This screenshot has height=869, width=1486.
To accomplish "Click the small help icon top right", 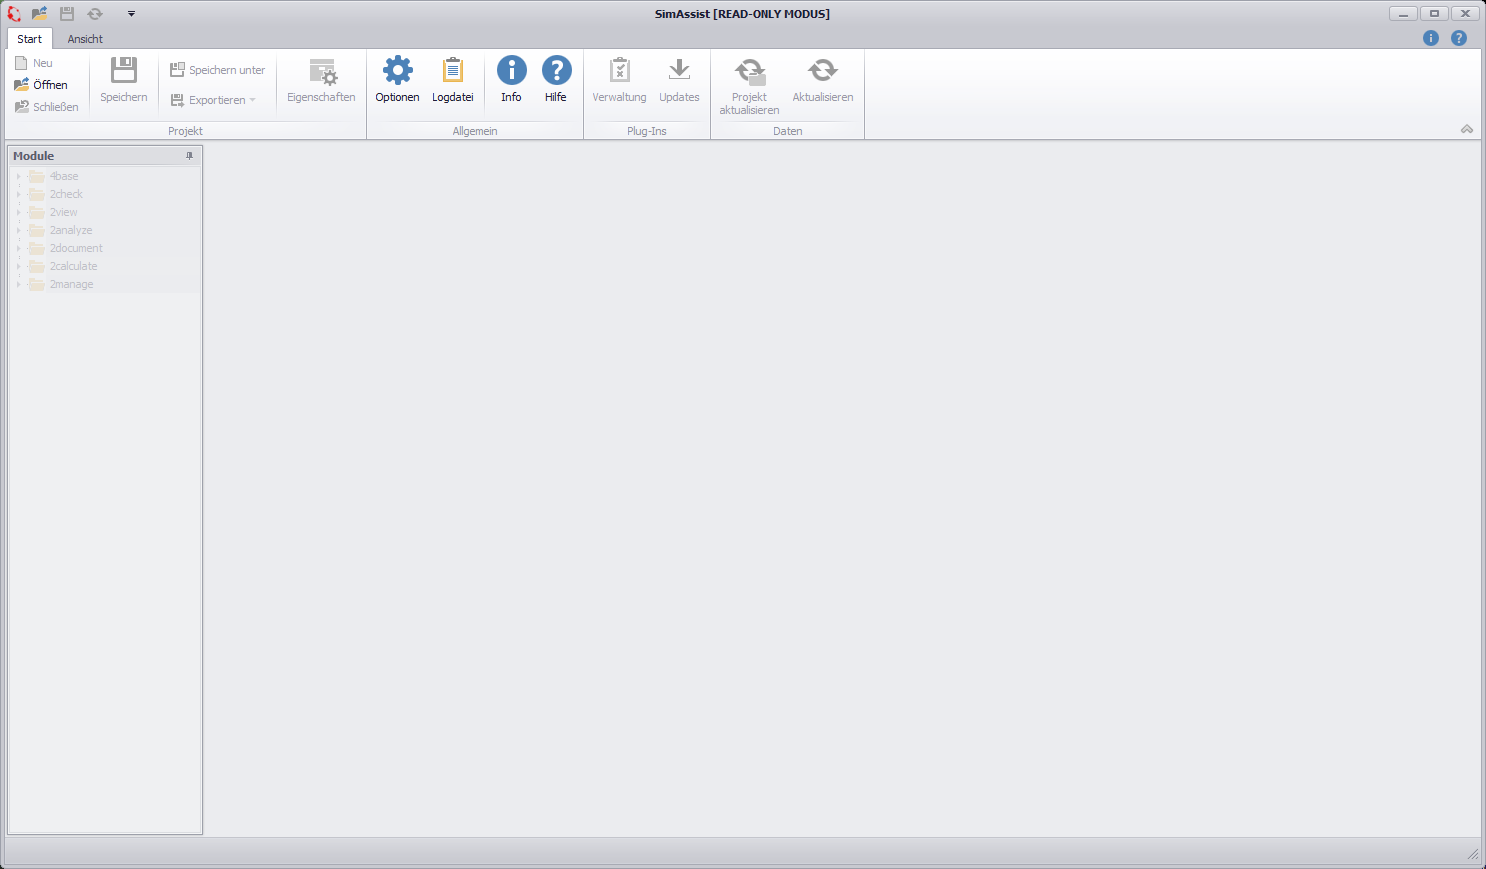I will click(1459, 38).
